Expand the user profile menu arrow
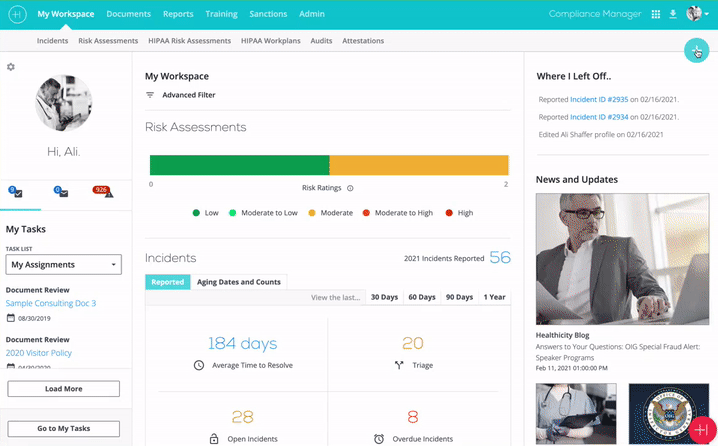This screenshot has width=718, height=446. (x=706, y=15)
